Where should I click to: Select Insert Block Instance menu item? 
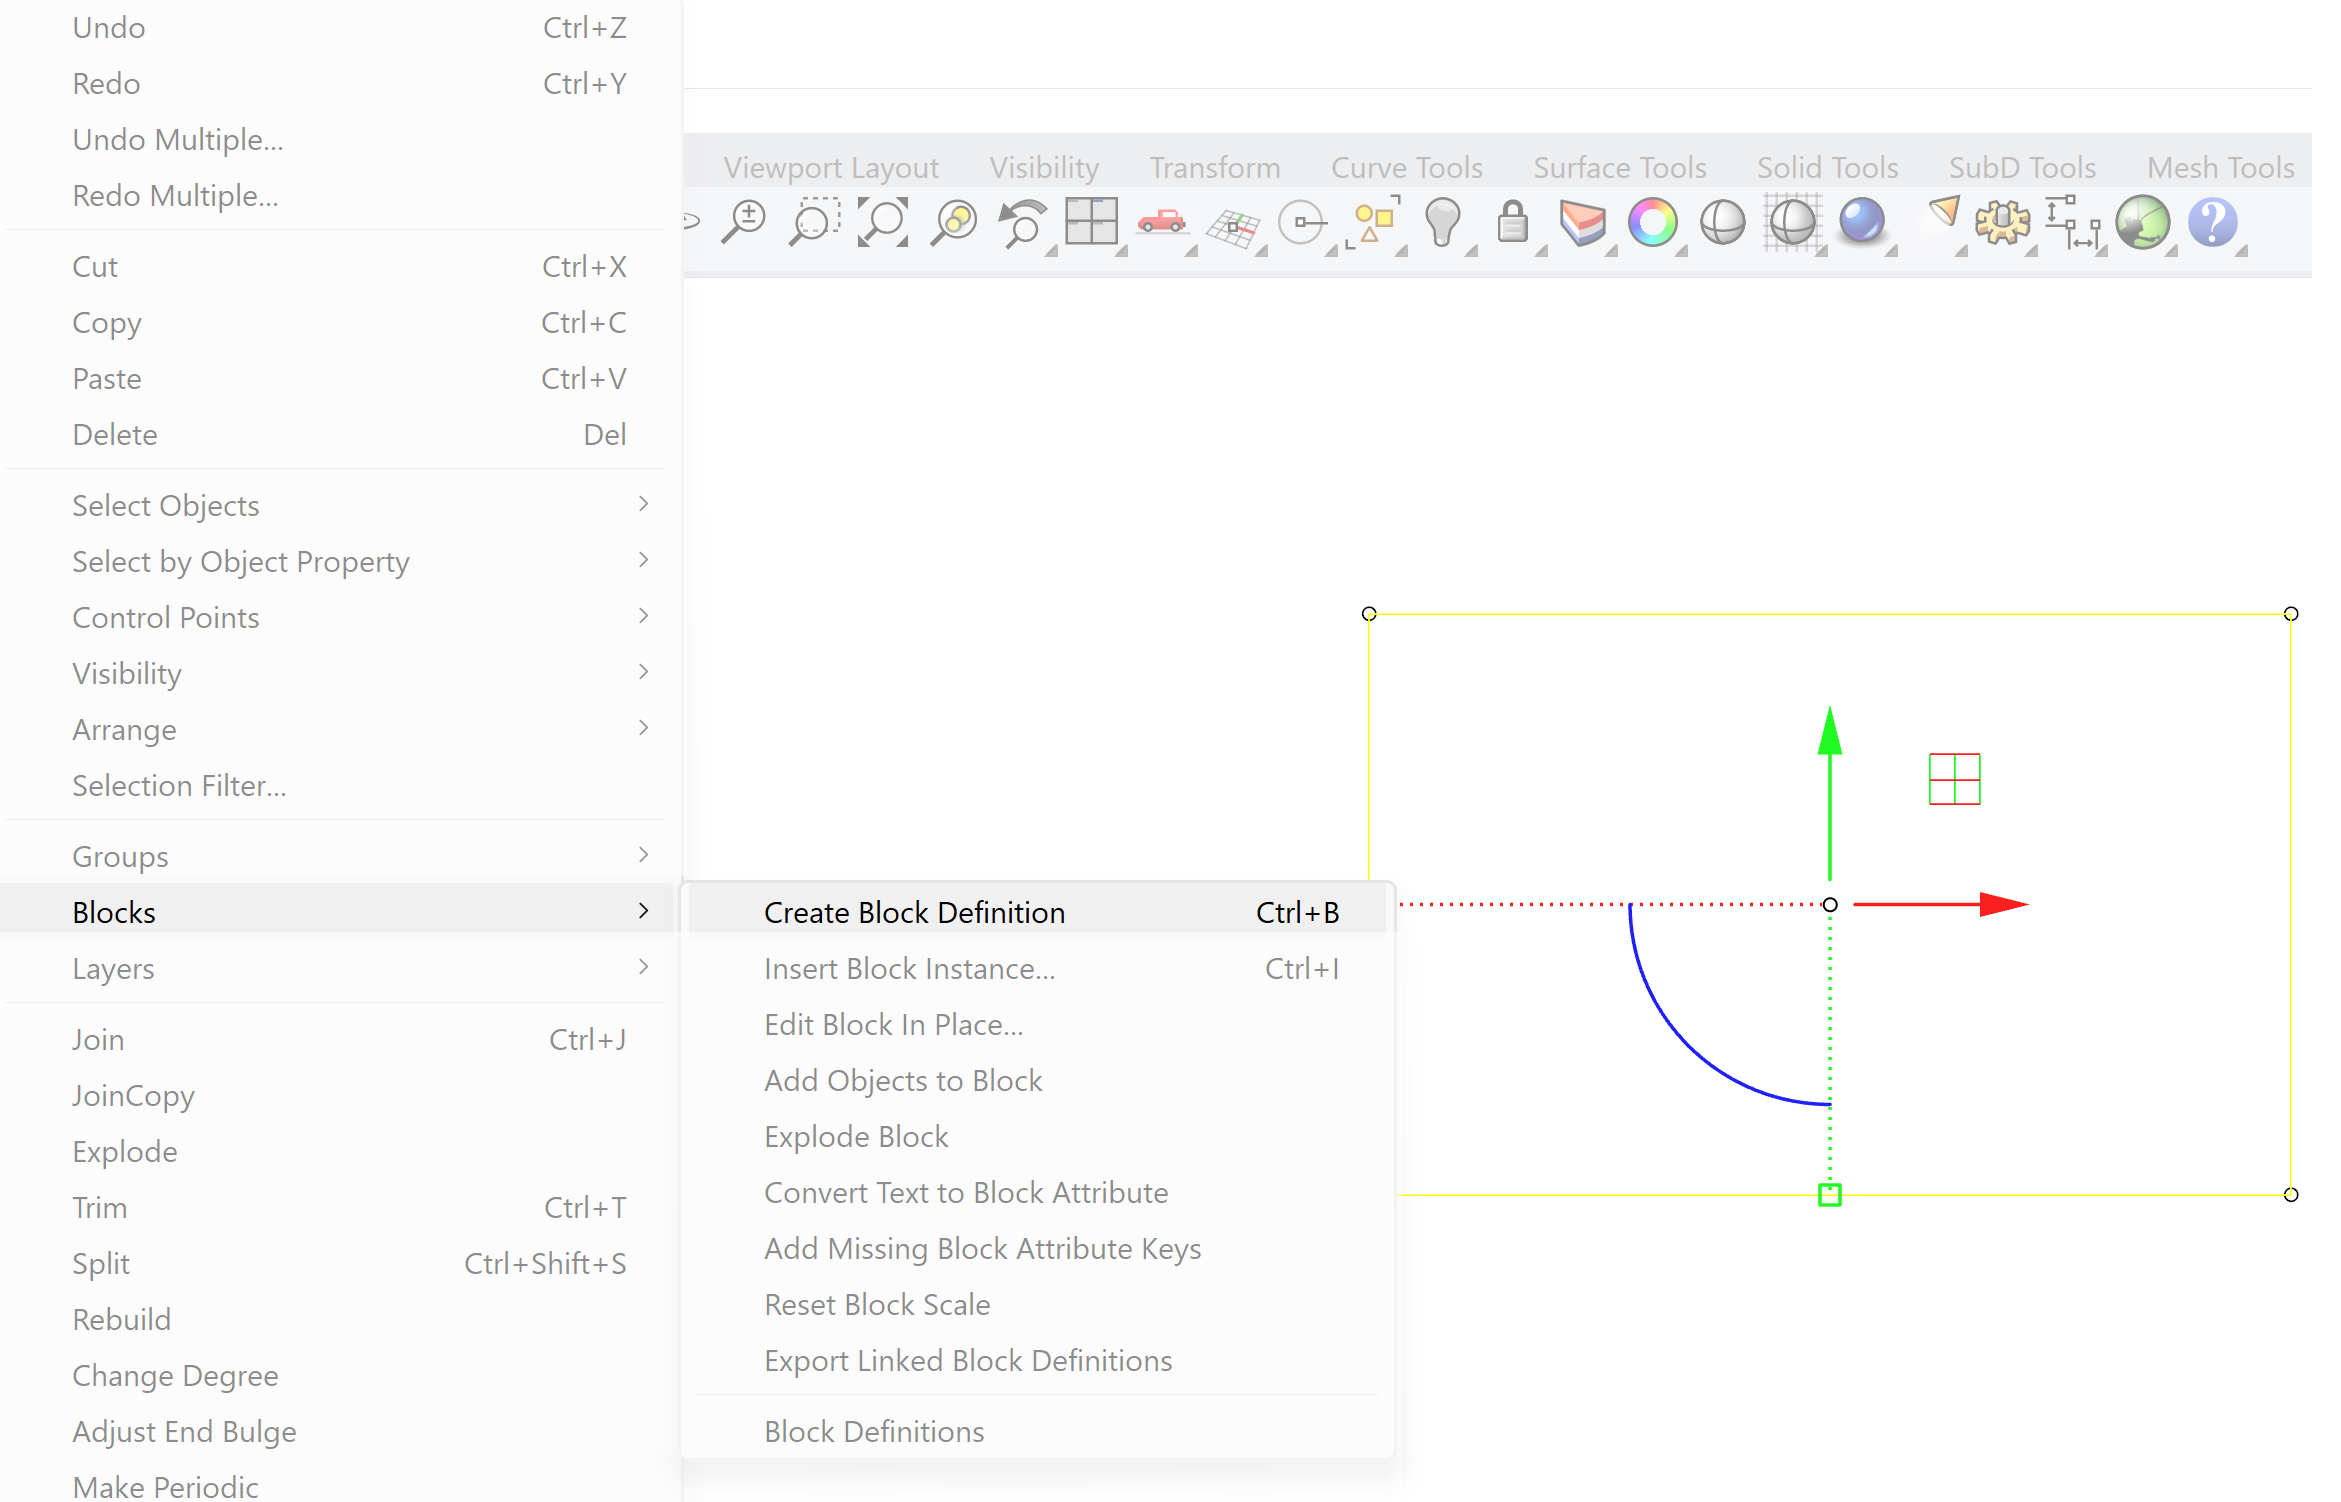pos(909,968)
